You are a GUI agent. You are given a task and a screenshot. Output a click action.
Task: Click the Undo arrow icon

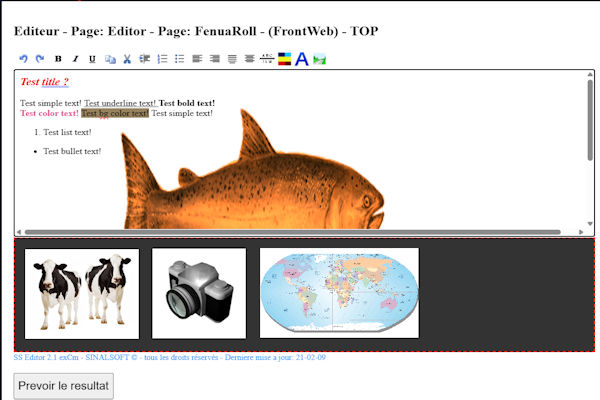point(23,59)
